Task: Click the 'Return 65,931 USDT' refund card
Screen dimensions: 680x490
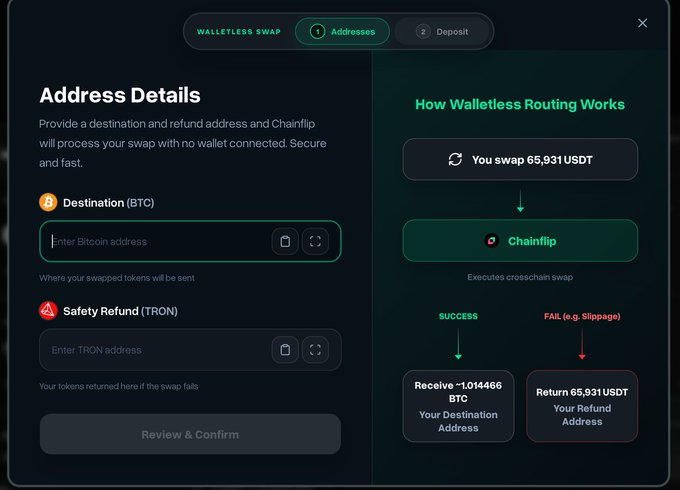Action: click(x=582, y=406)
